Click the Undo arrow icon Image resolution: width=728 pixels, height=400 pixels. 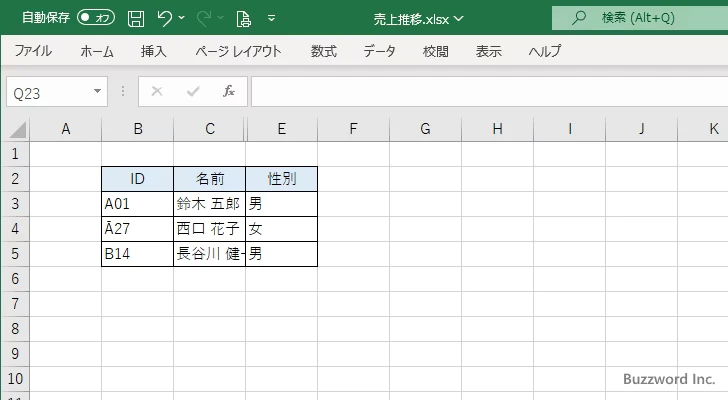[164, 18]
